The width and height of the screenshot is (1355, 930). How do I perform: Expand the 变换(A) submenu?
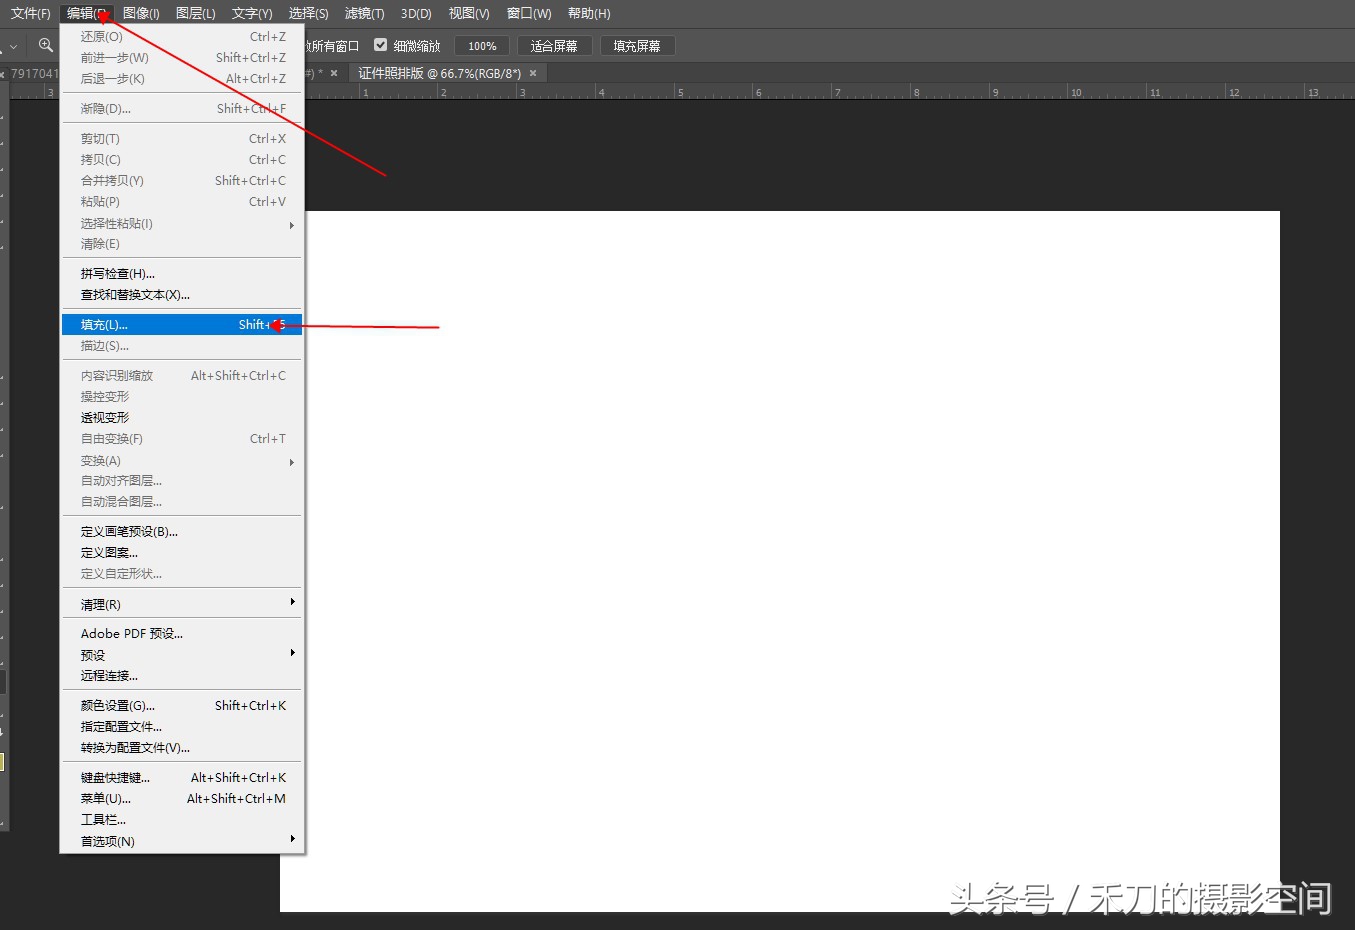(x=182, y=461)
